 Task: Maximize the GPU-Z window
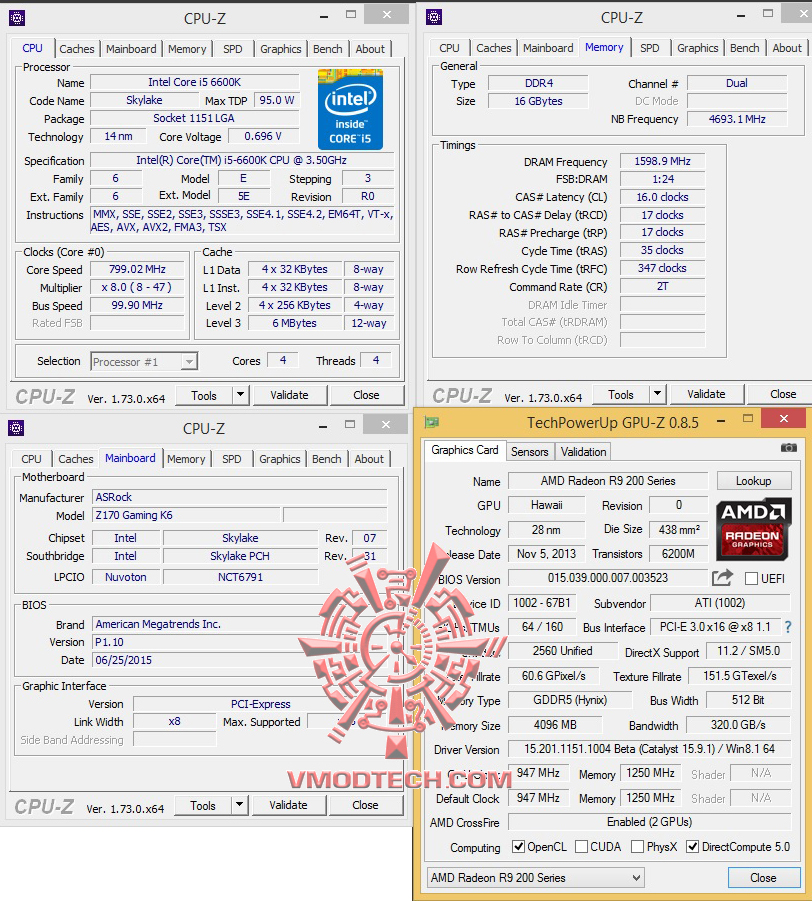click(x=748, y=418)
